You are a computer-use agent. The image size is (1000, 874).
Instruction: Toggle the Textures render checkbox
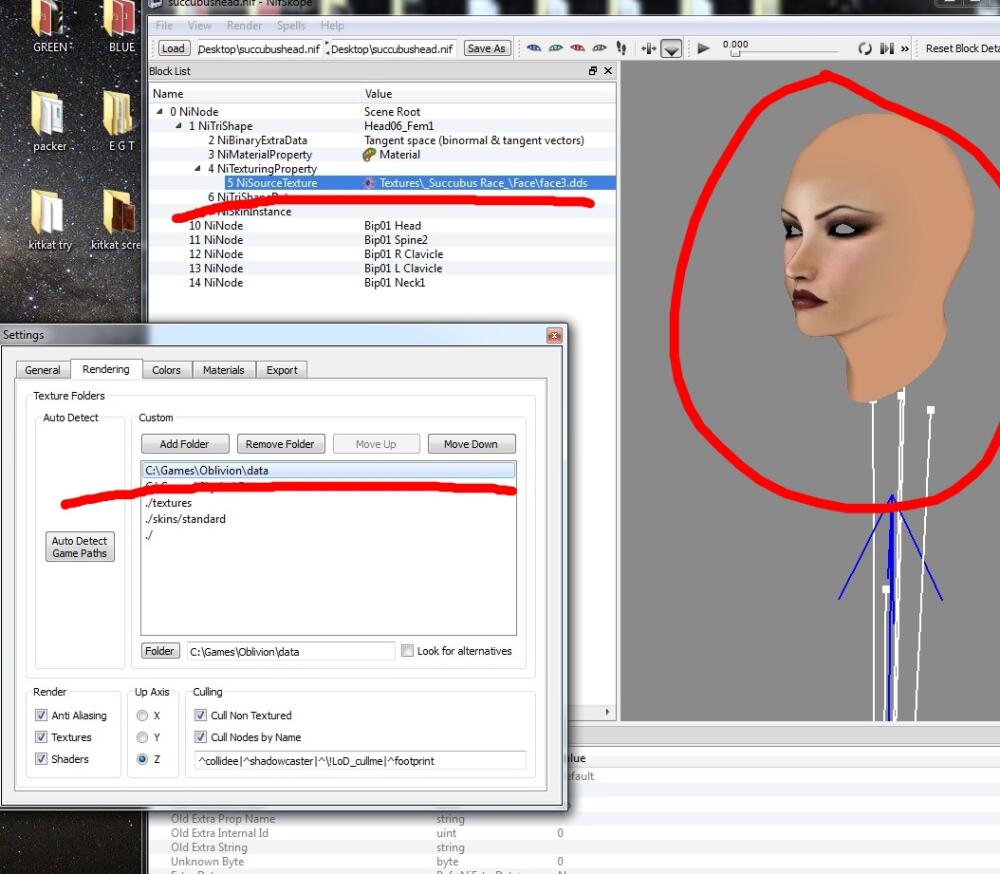(x=41, y=737)
